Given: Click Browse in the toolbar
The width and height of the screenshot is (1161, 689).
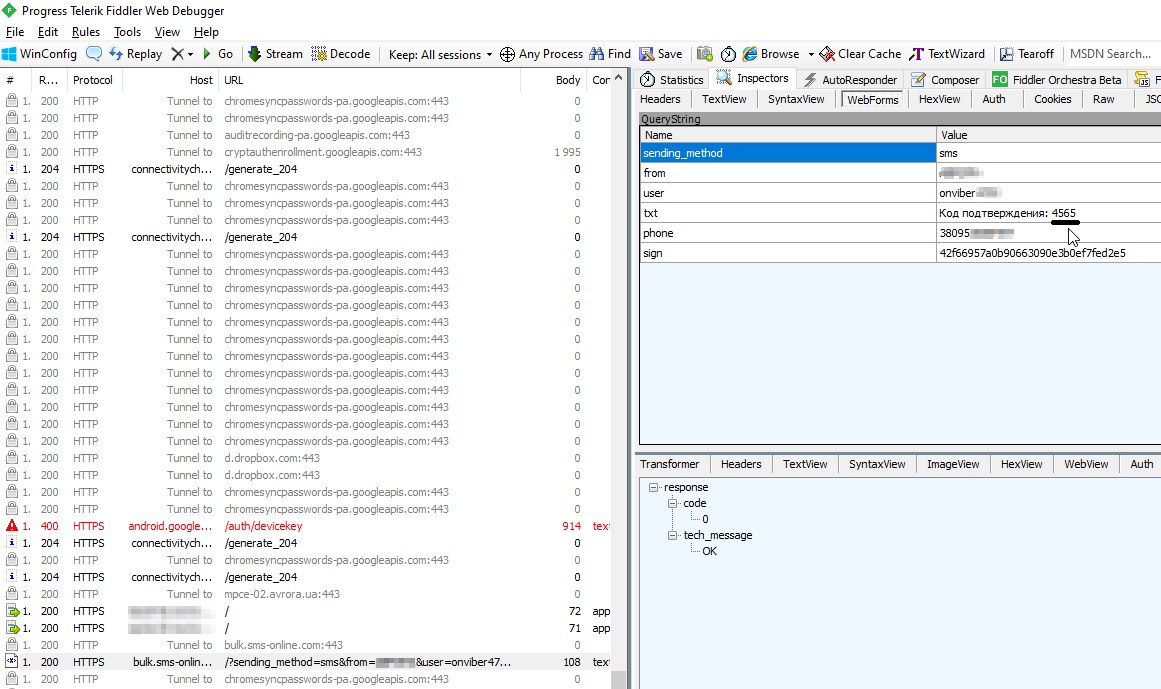Looking at the screenshot, I should point(771,54).
